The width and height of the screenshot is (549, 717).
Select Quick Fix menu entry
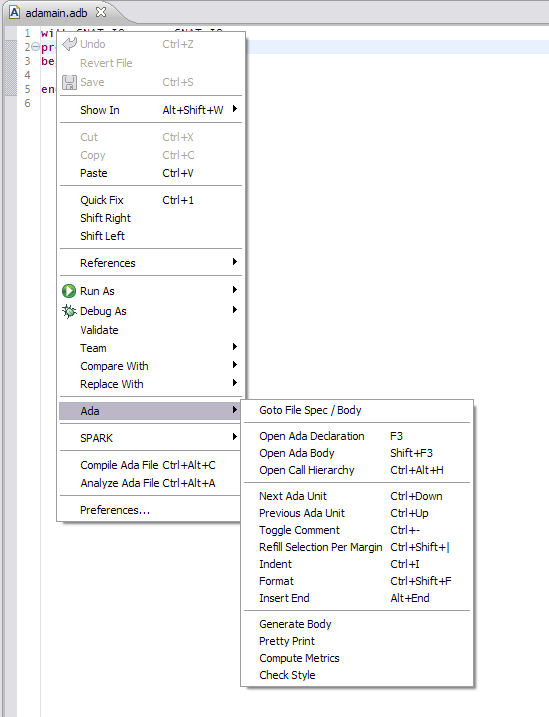click(x=151, y=200)
